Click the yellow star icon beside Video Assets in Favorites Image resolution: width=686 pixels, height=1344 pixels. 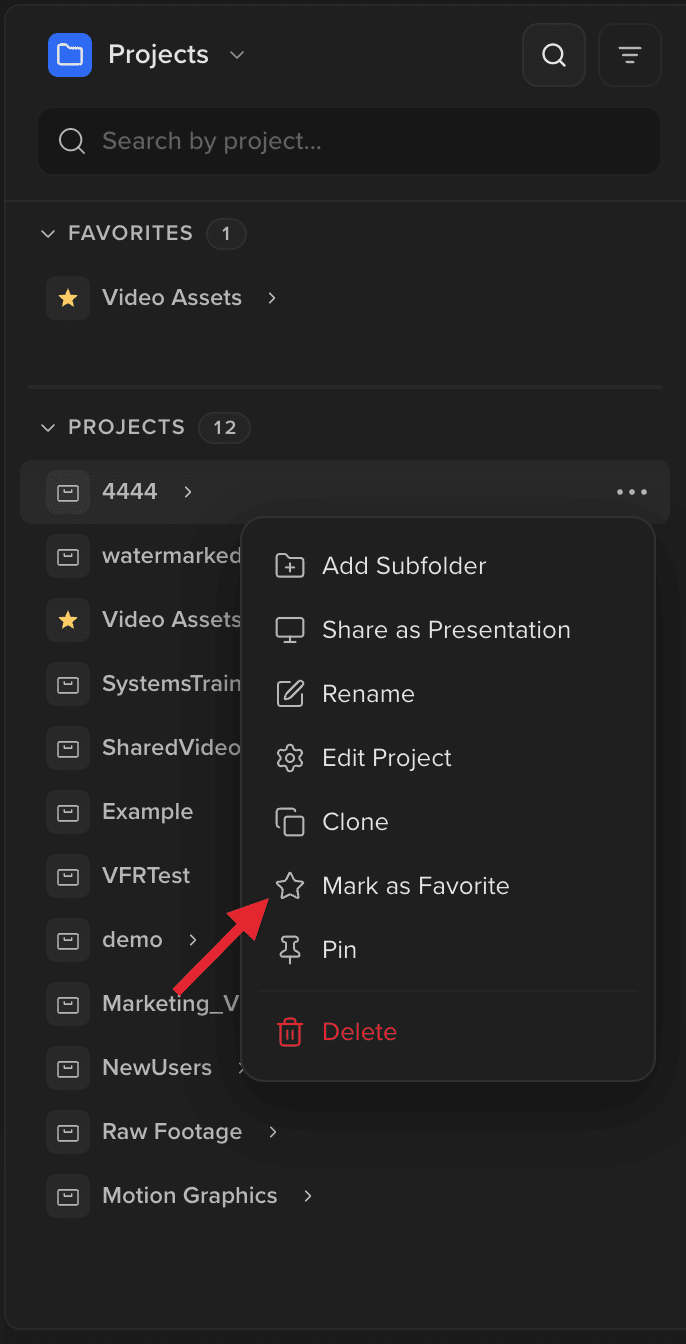68,298
